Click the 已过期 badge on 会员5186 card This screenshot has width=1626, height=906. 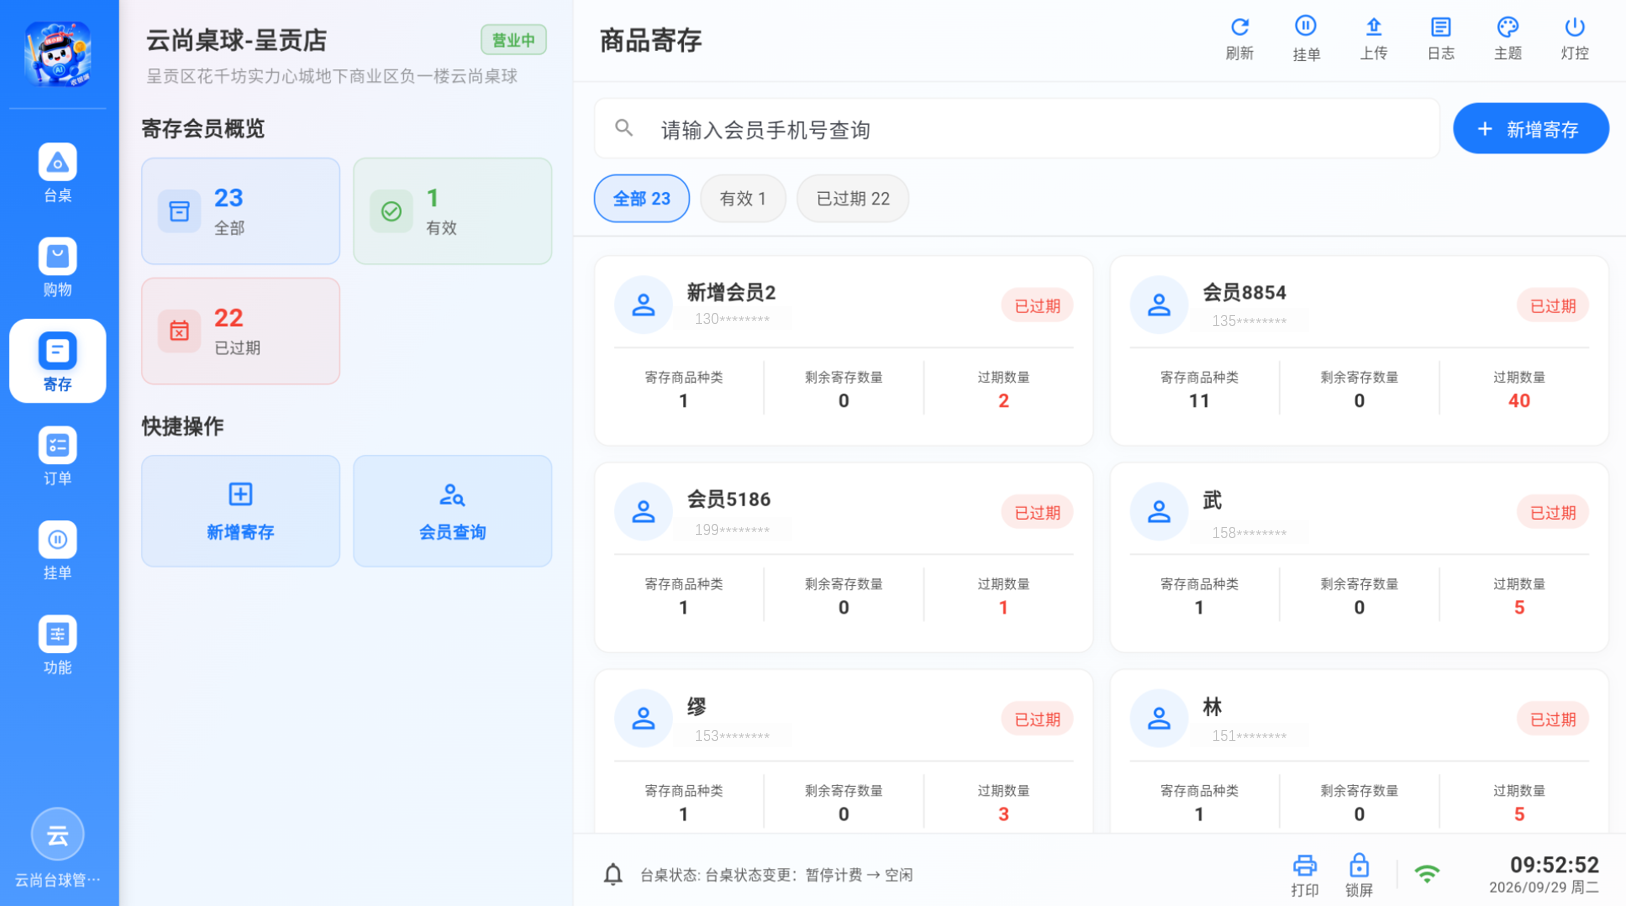coord(1037,512)
